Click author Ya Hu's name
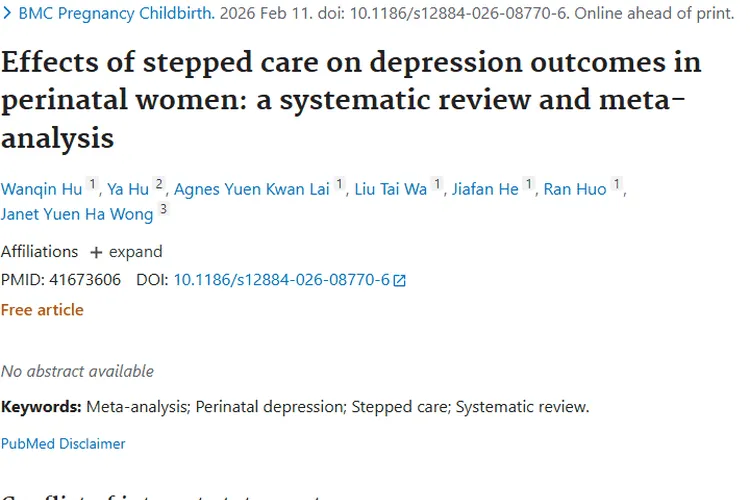Image resolution: width=750 pixels, height=500 pixels. 128,190
